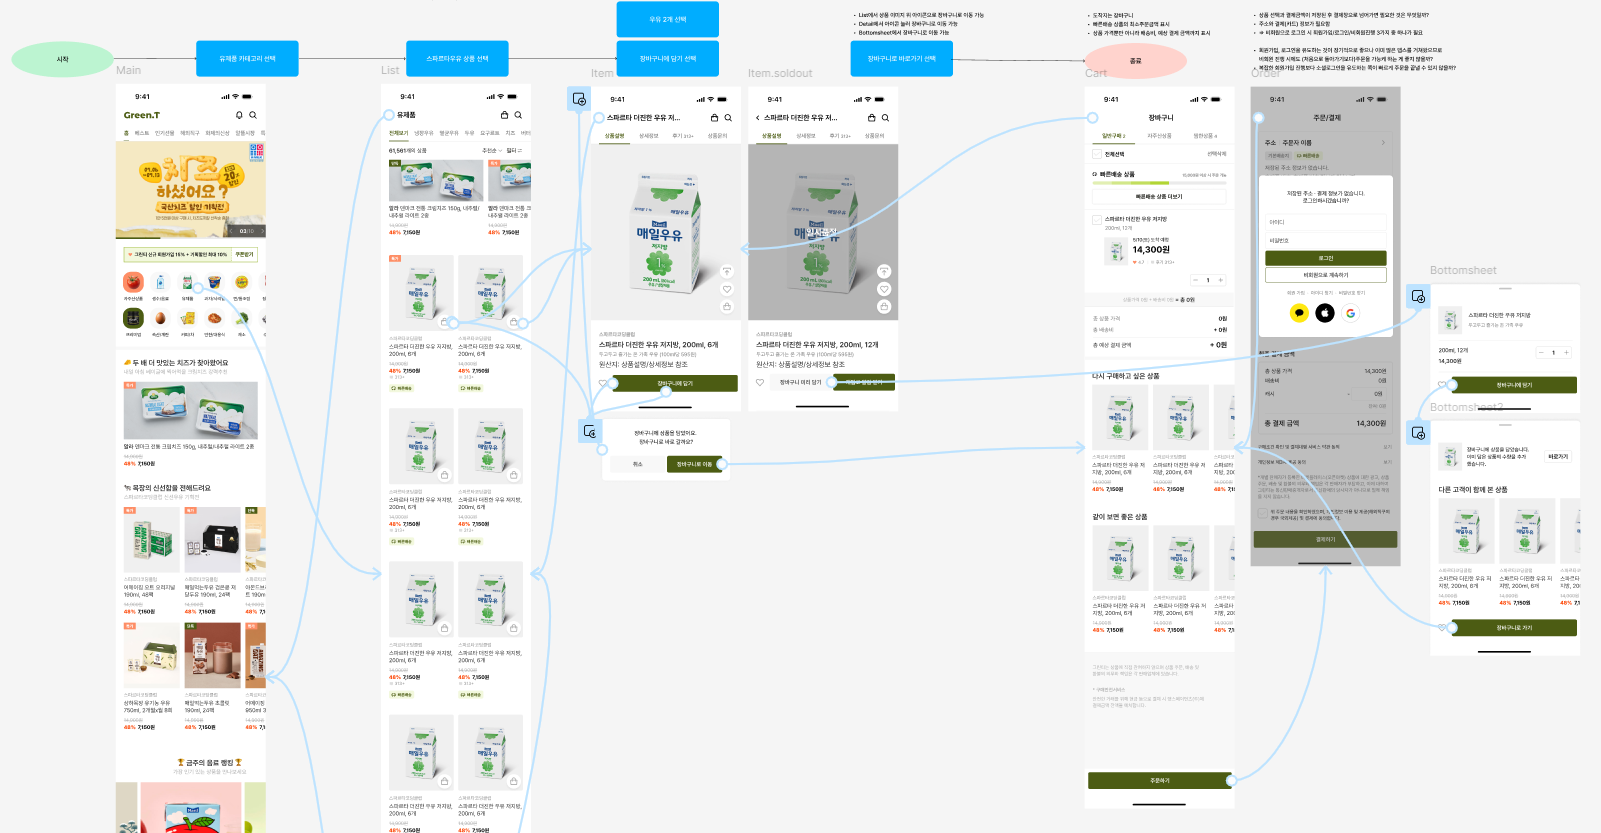Screen dimensions: 1601x833
Task: Increase quantity with plus in Bottomsheet stepper
Action: [1566, 352]
